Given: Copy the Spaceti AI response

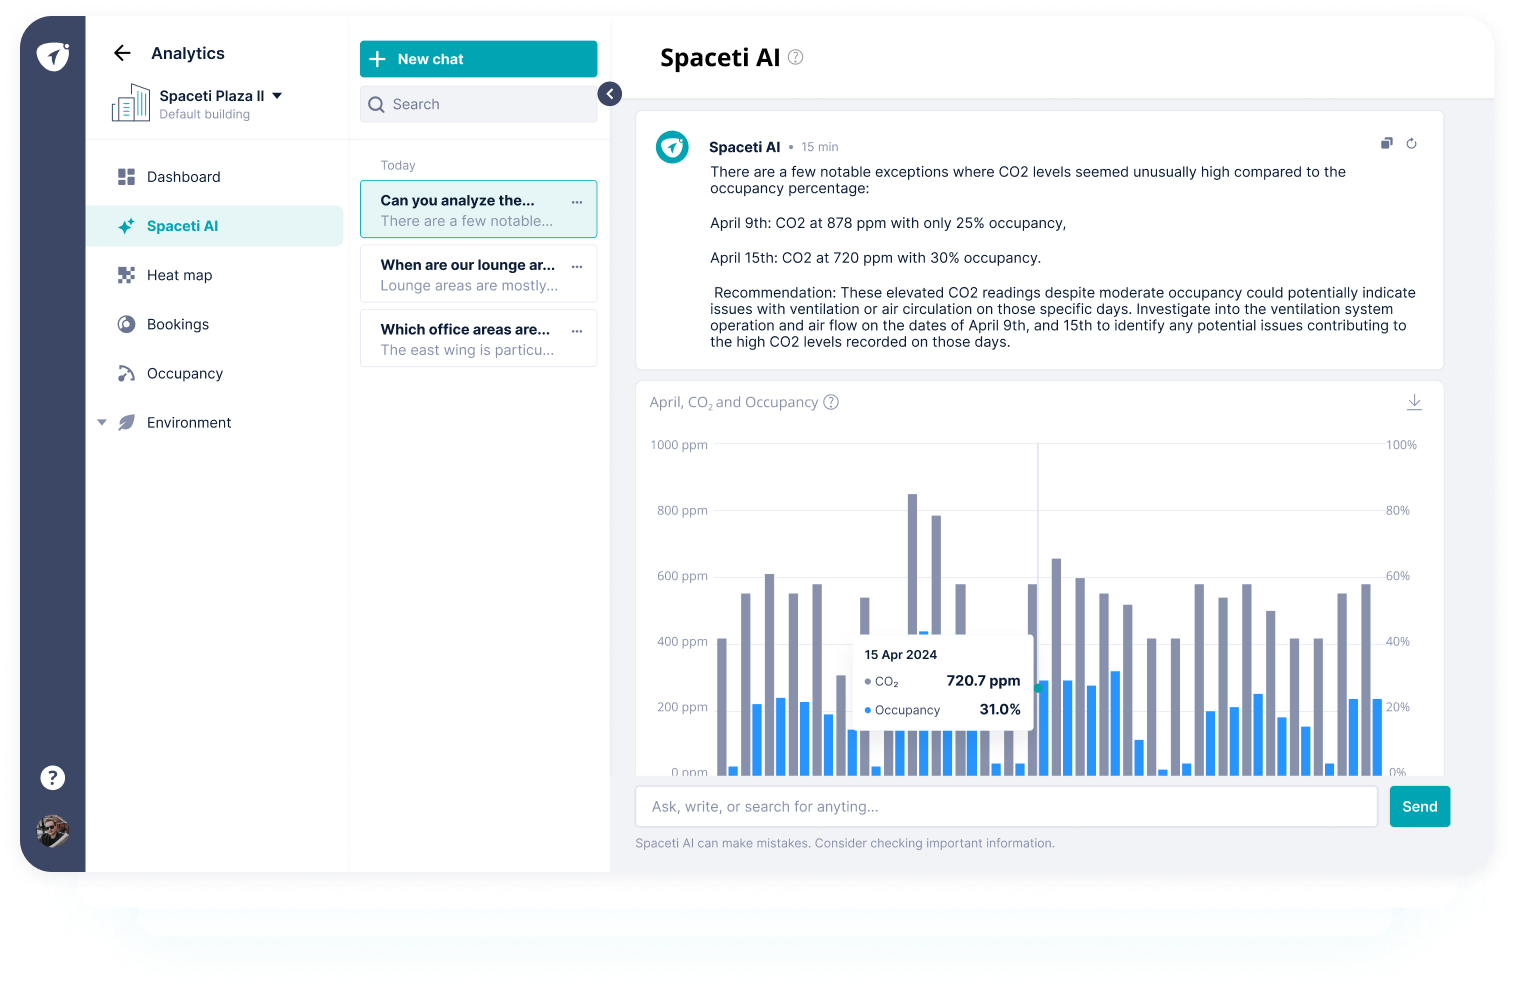Looking at the screenshot, I should [x=1387, y=143].
